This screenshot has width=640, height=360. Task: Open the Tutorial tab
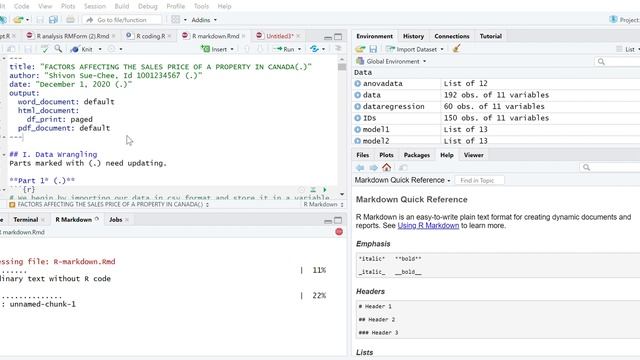(x=491, y=36)
